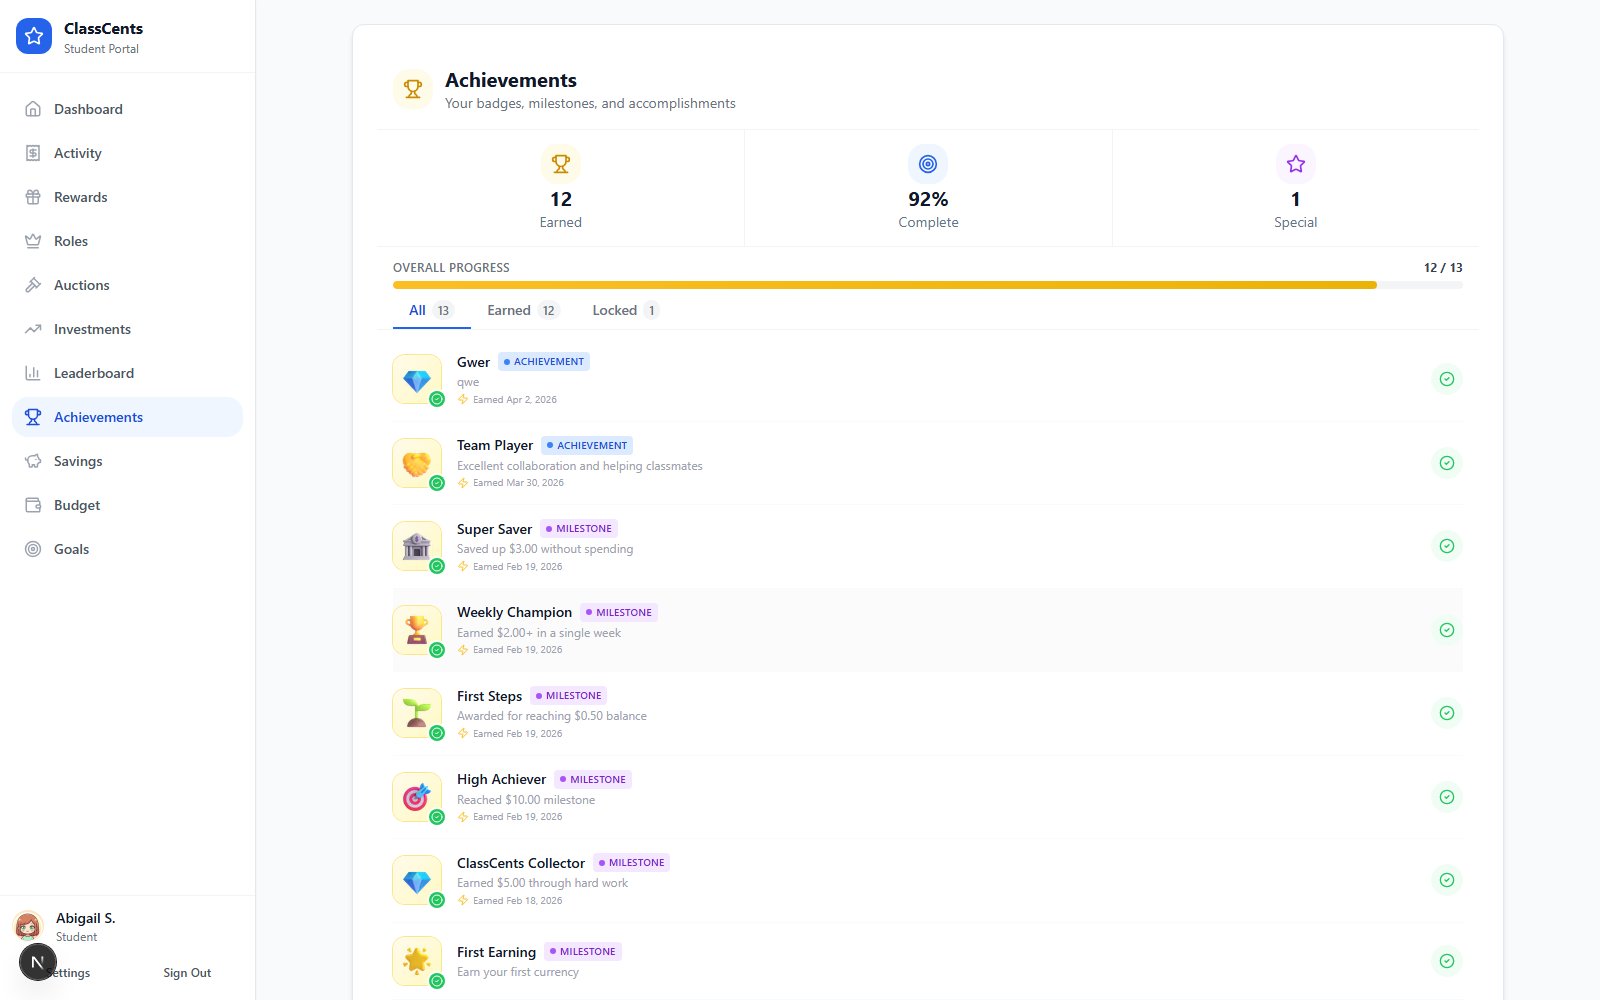Click the trophy icon beside the Achievements heading

coord(413,90)
